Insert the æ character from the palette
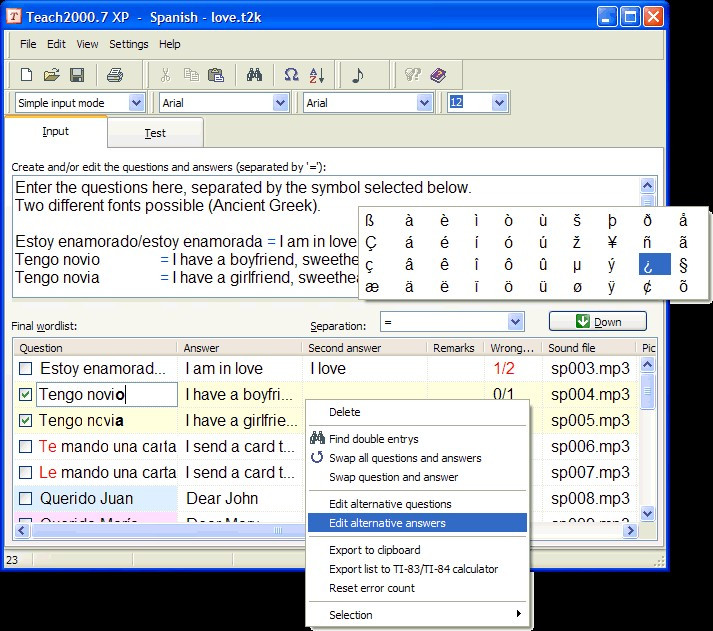713x631 pixels. tap(372, 286)
